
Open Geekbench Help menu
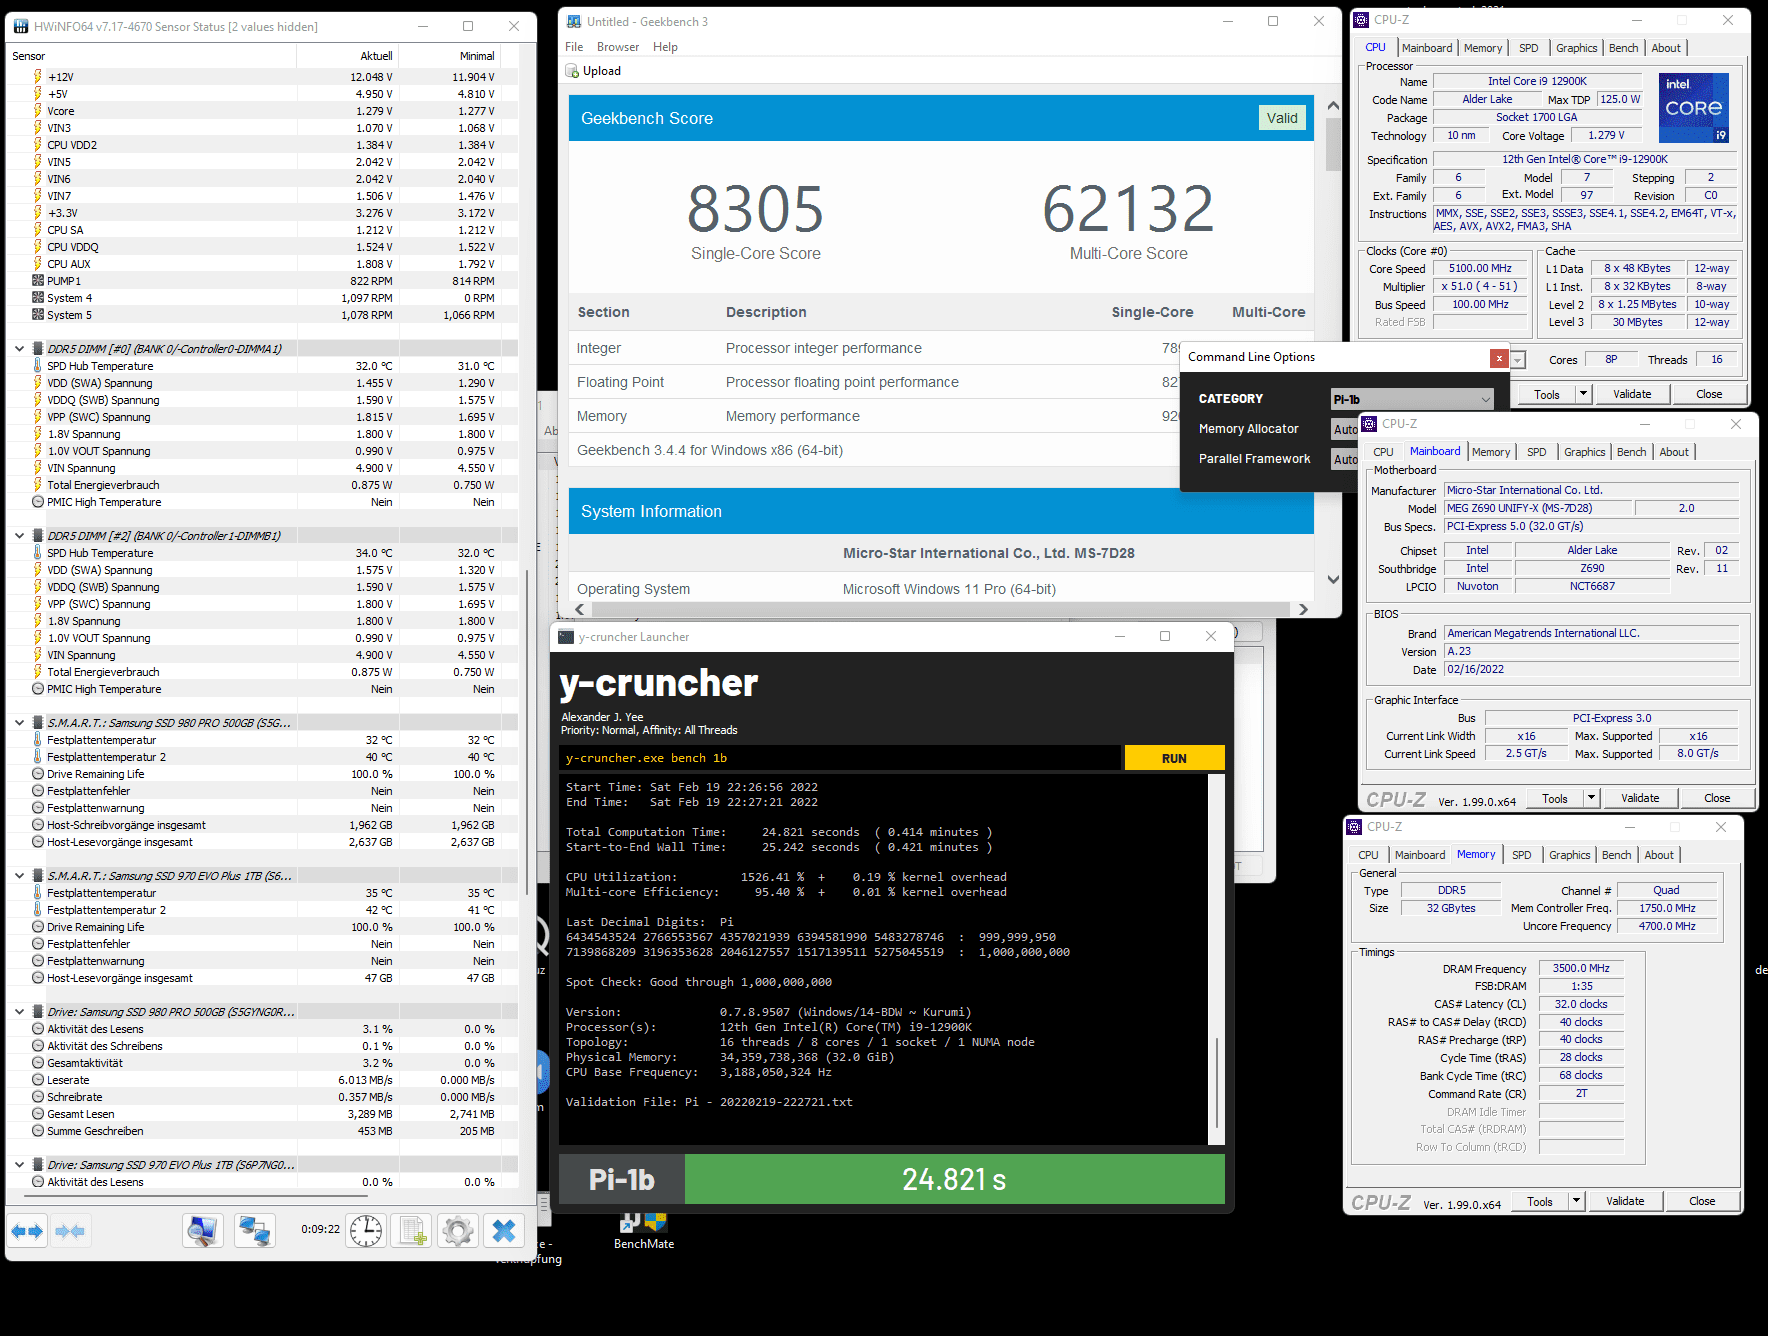tap(665, 47)
